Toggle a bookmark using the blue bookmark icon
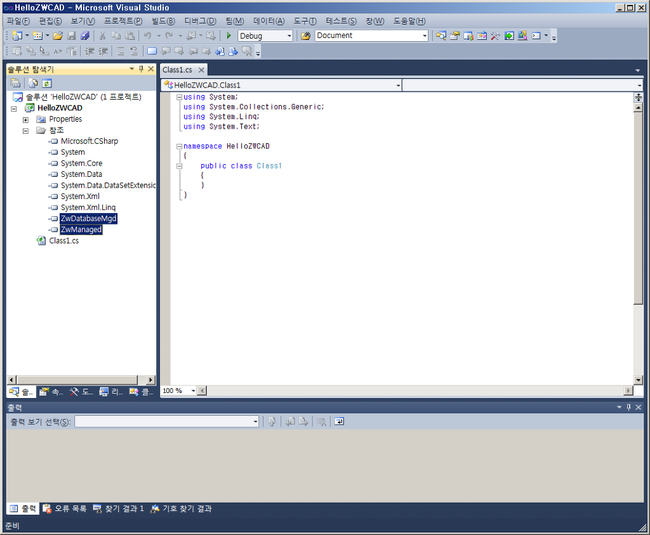This screenshot has width=650, height=535. 152,51
